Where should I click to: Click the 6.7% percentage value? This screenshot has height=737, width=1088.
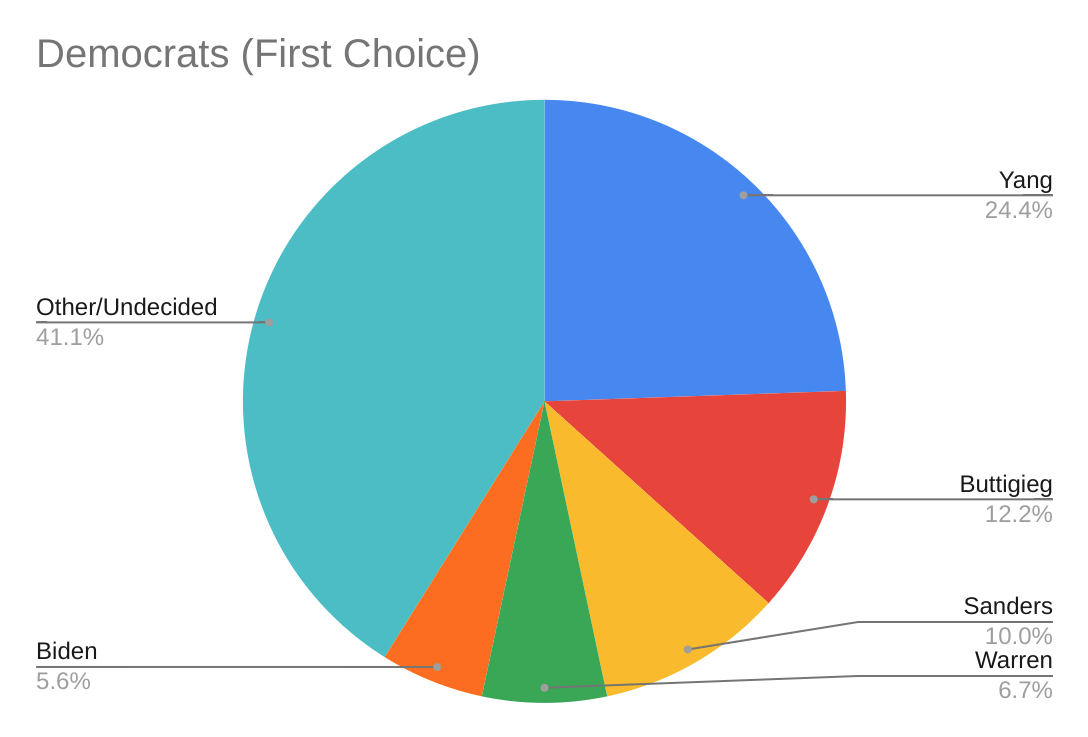tap(1025, 690)
